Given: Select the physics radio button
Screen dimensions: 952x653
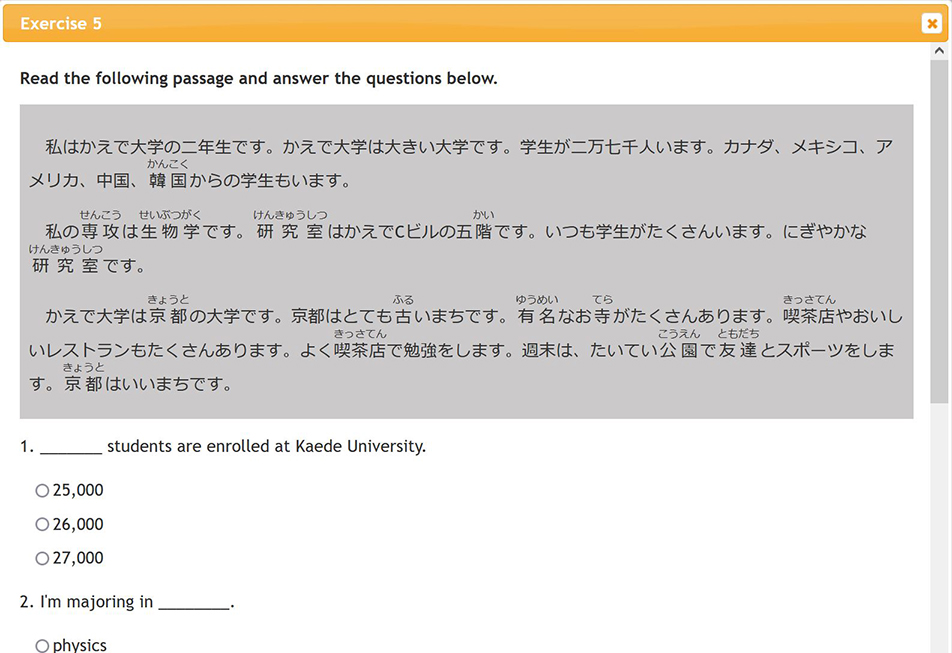Looking at the screenshot, I should [x=42, y=646].
